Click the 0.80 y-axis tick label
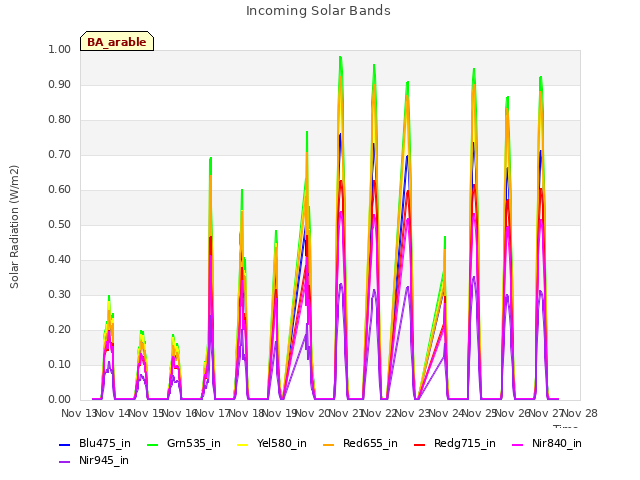The width and height of the screenshot is (640, 480). click(x=60, y=120)
